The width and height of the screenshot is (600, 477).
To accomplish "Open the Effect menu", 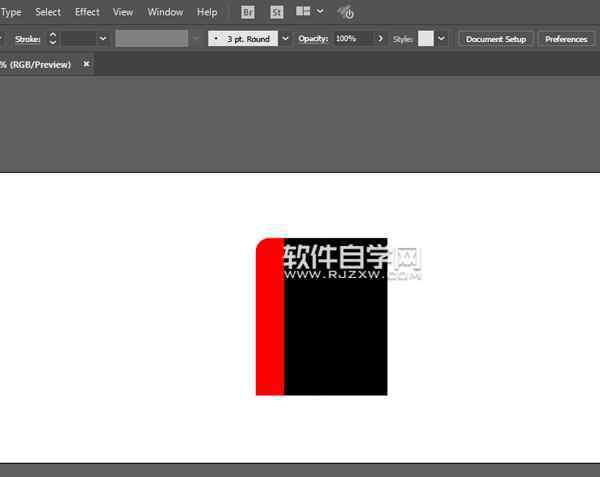I will [87, 12].
